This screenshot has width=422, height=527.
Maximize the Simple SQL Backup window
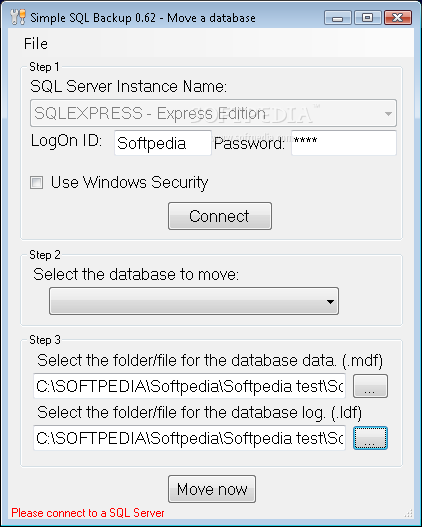(x=367, y=17)
